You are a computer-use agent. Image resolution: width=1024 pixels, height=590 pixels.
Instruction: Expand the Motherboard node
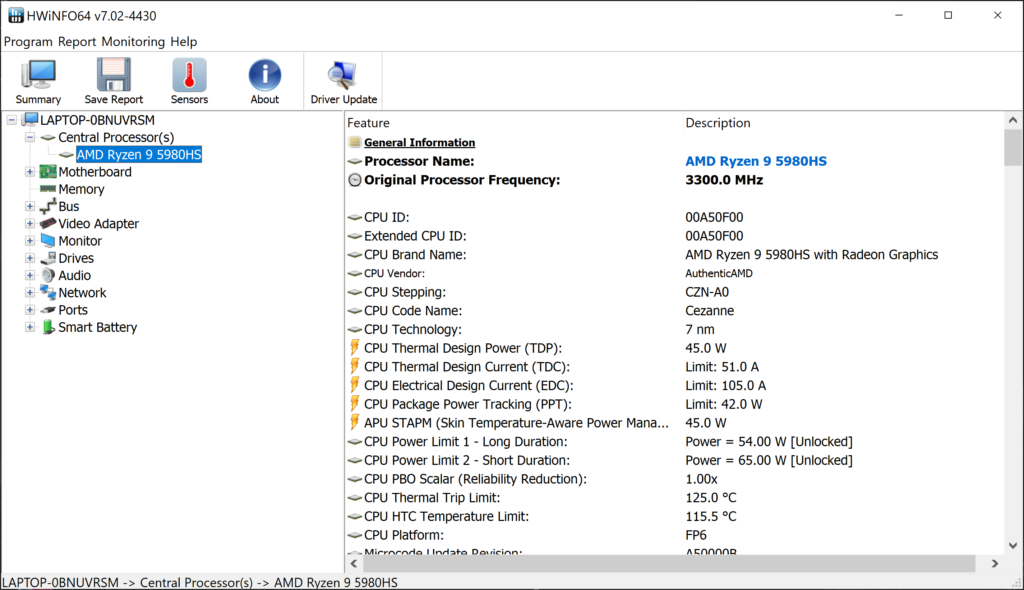pos(30,172)
